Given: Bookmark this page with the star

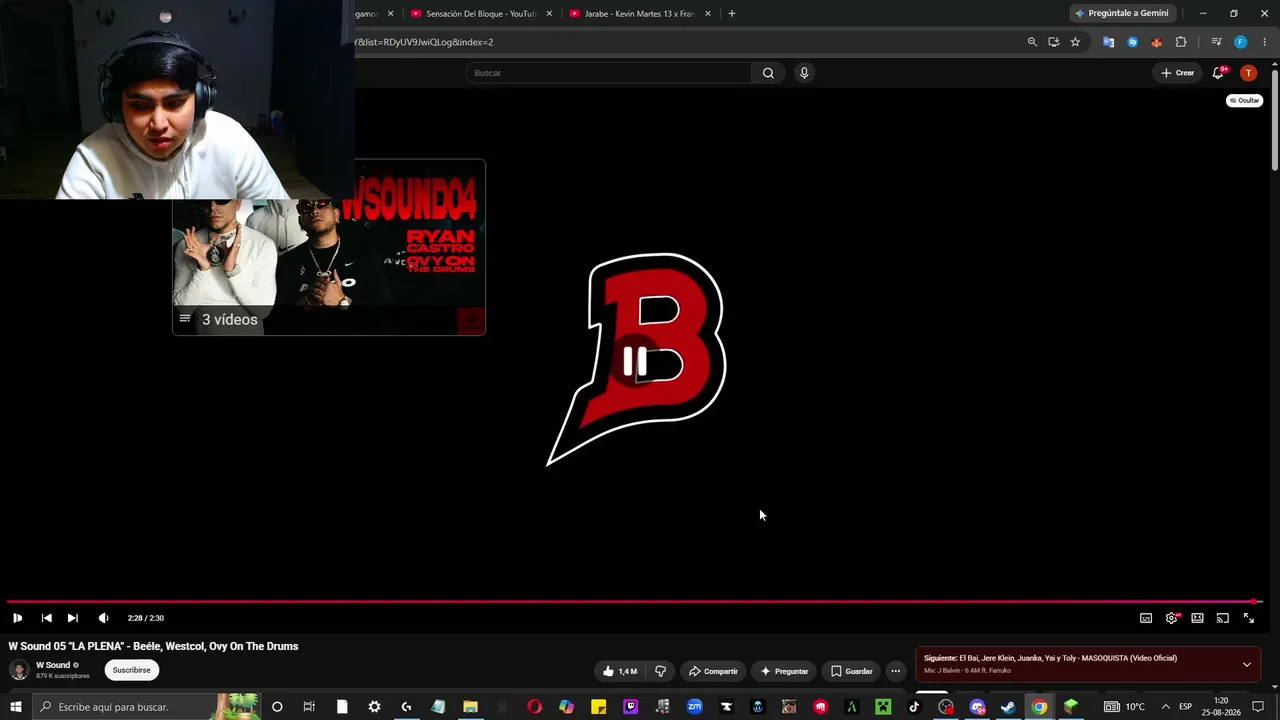Looking at the screenshot, I should (x=1075, y=42).
